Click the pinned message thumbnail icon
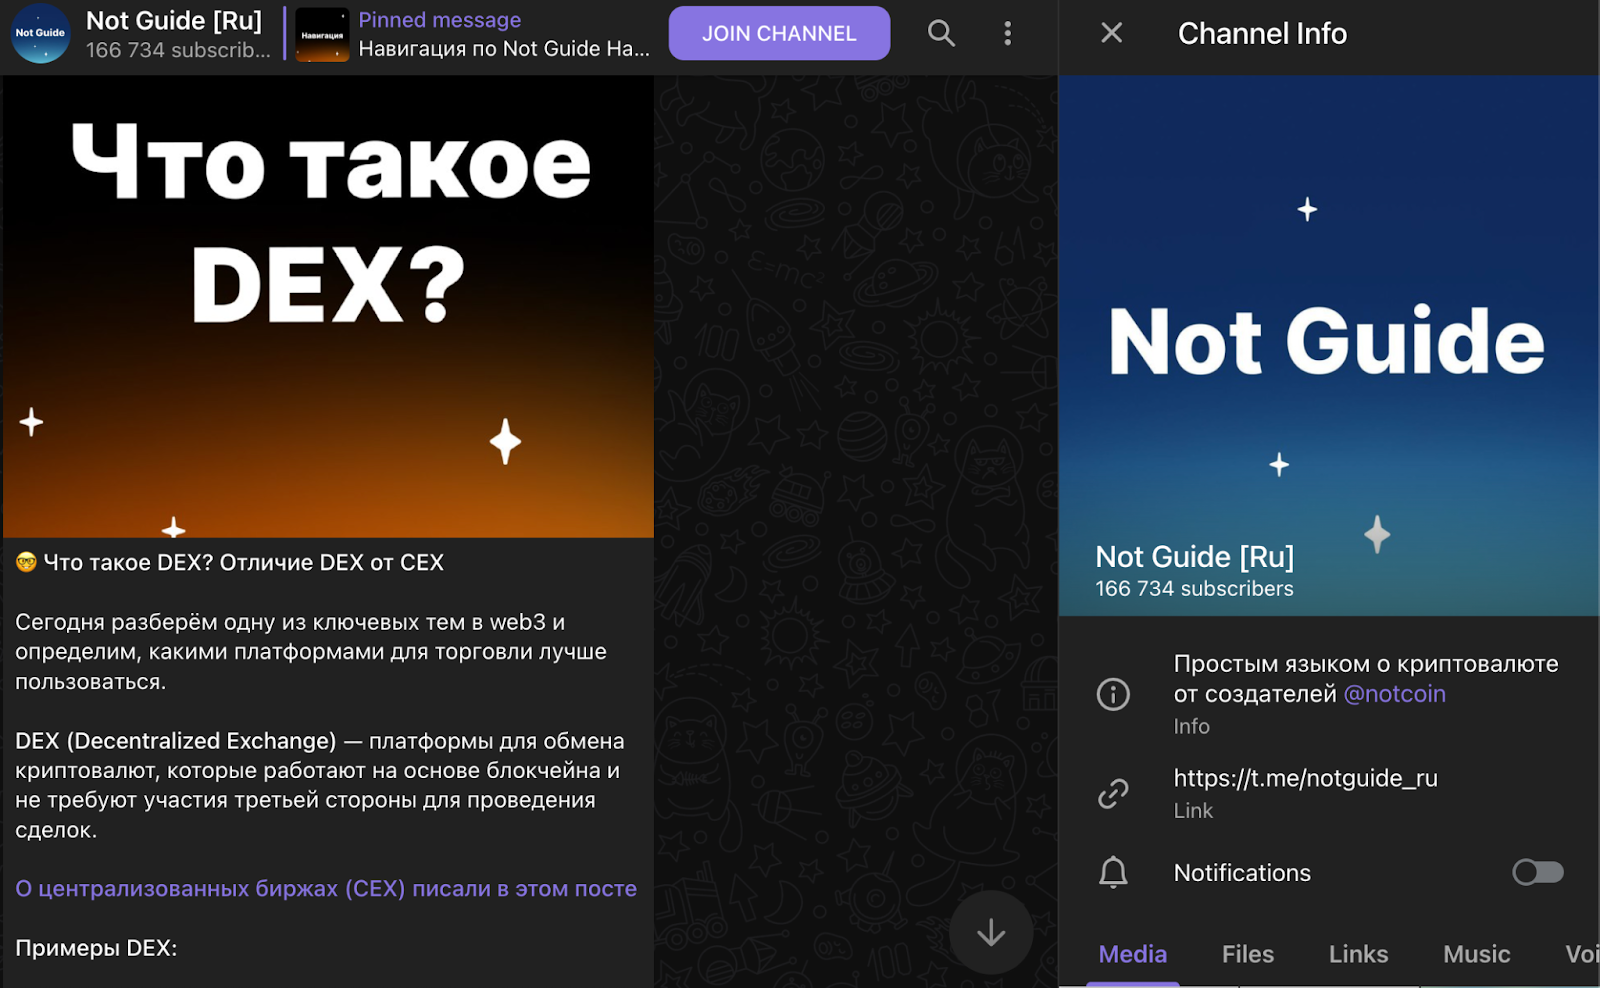Viewport: 1600px width, 988px height. (321, 33)
